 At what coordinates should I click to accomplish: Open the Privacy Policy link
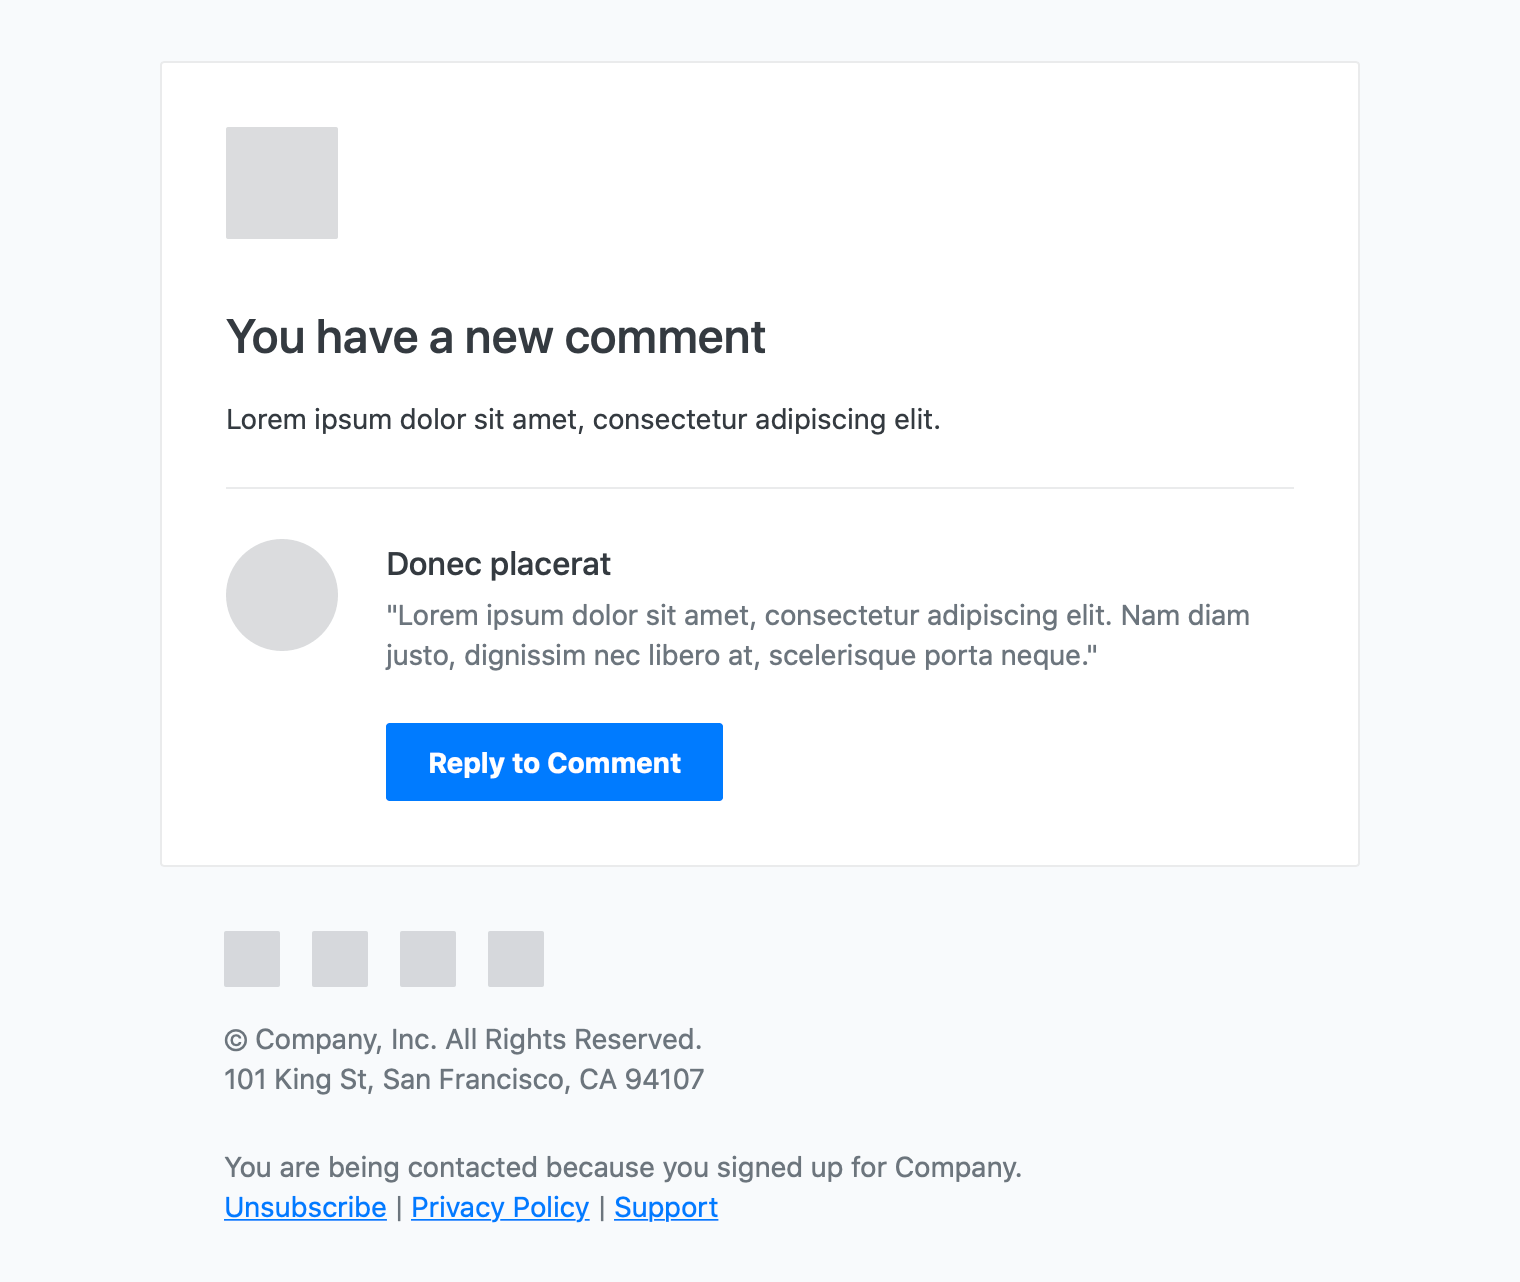pyautogui.click(x=500, y=1207)
